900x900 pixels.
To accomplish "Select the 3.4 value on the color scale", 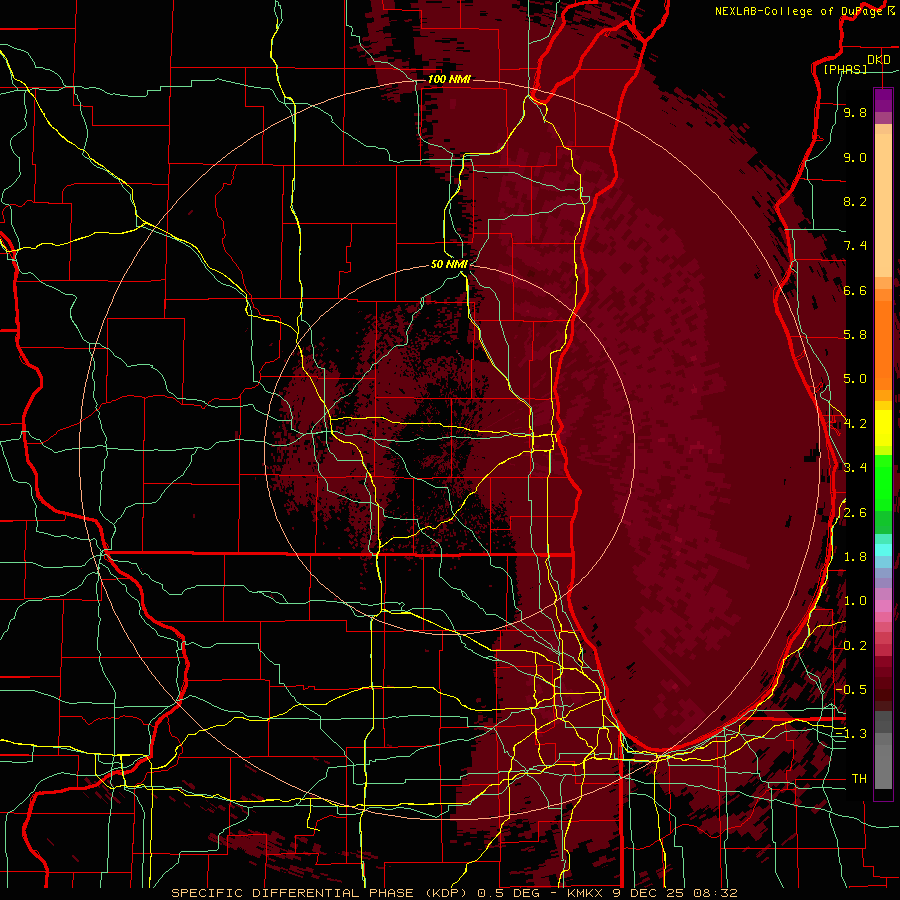I will pos(855,468).
